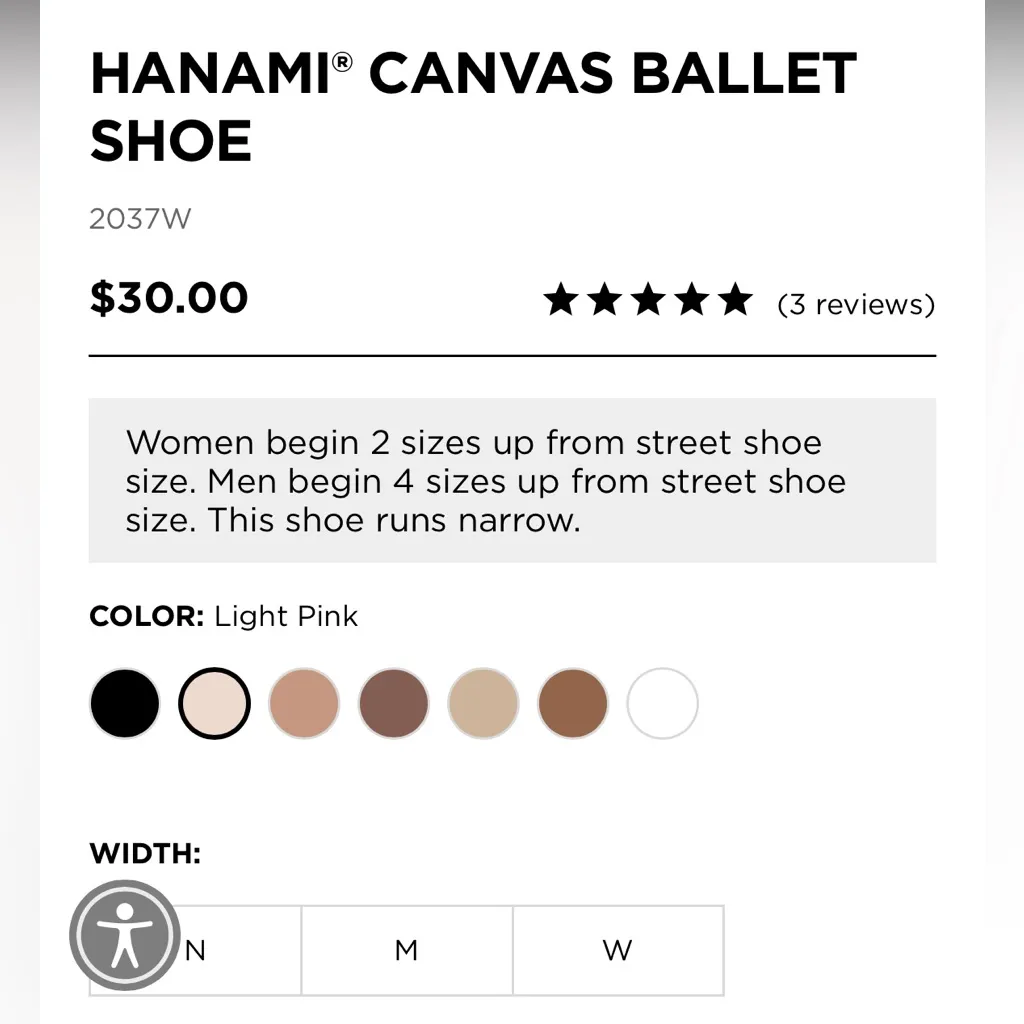Select the black color swatch

click(x=124, y=703)
